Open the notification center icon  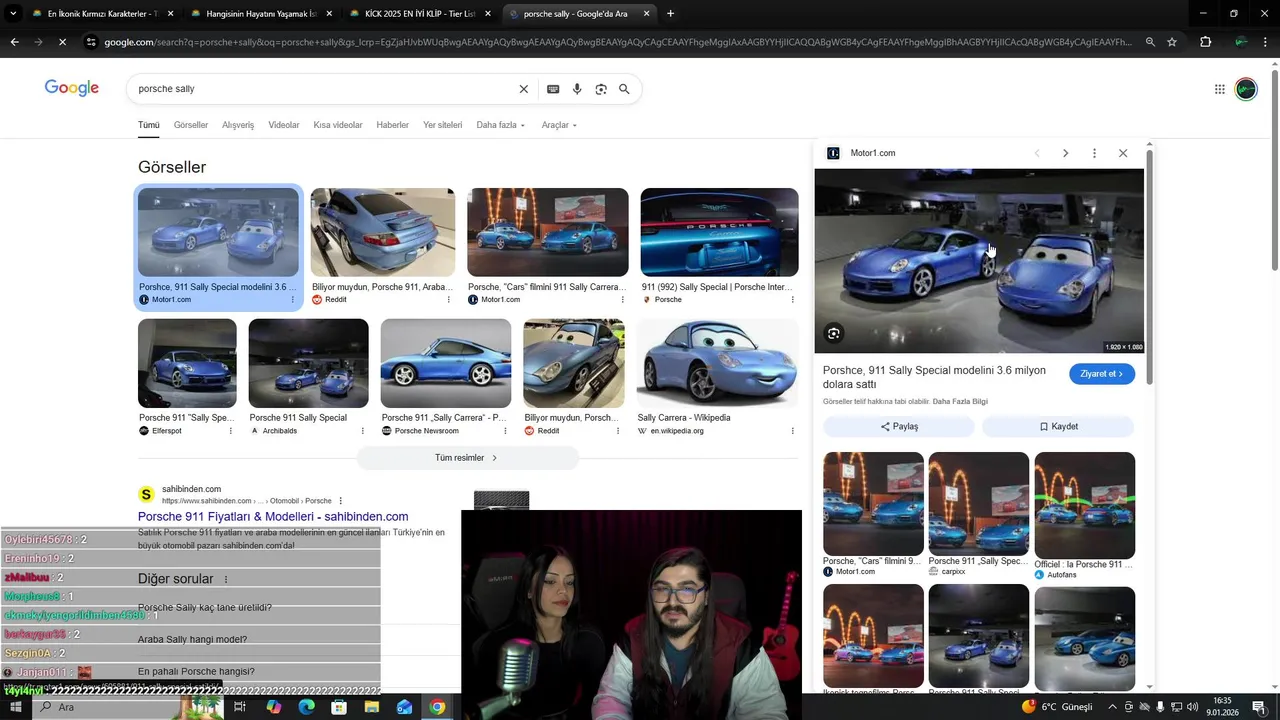coord(1259,707)
